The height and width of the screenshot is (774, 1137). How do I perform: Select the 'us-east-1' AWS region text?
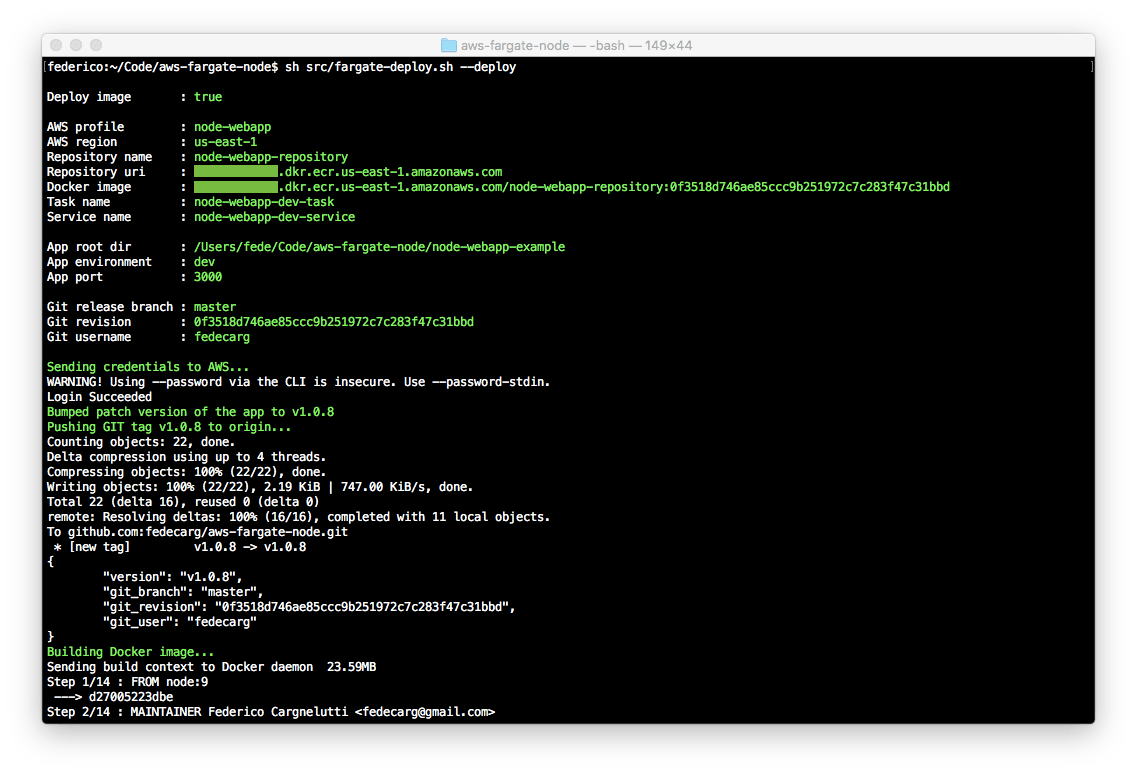(224, 141)
